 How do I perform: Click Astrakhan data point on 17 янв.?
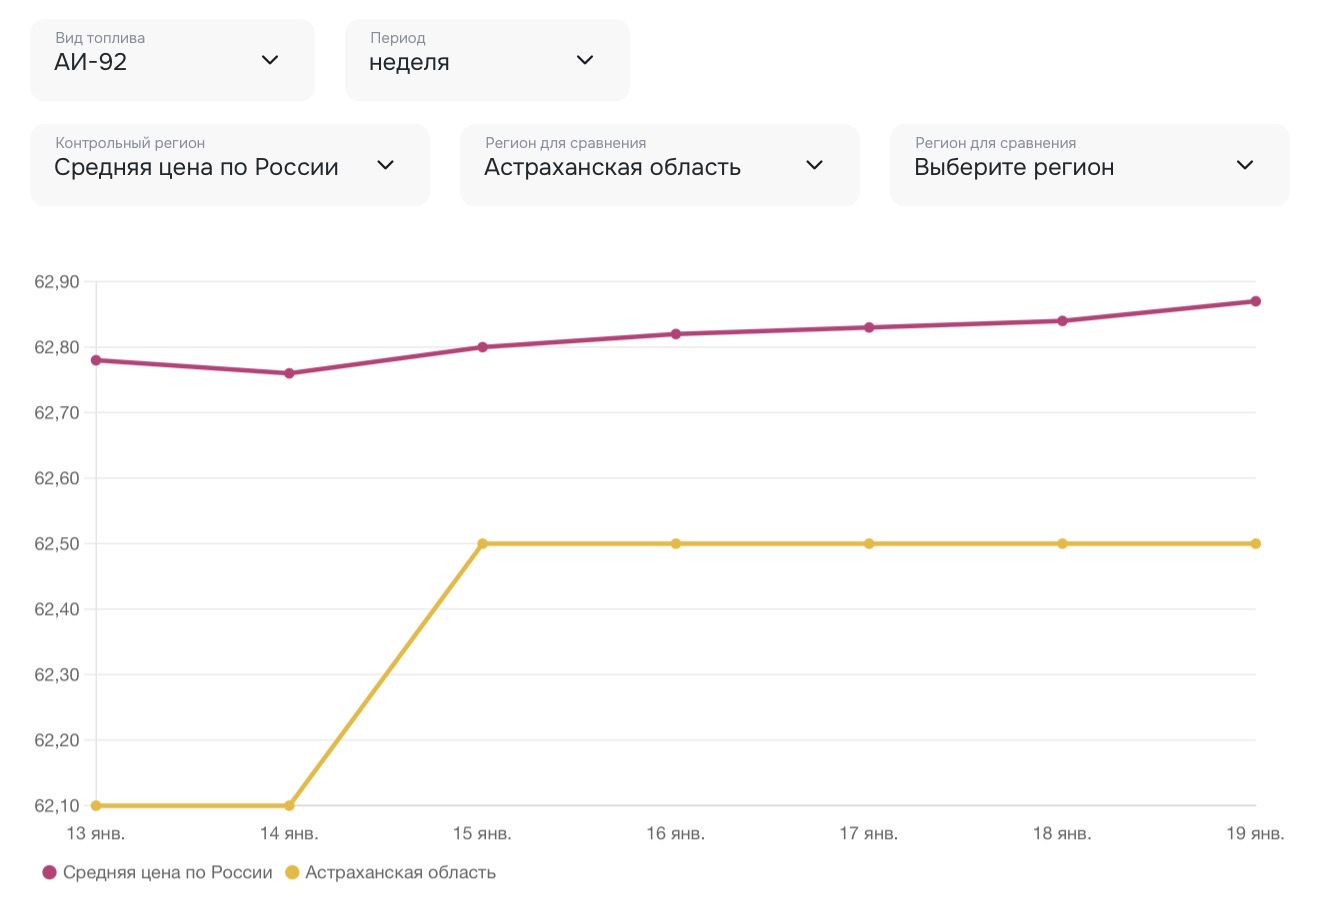coord(869,544)
